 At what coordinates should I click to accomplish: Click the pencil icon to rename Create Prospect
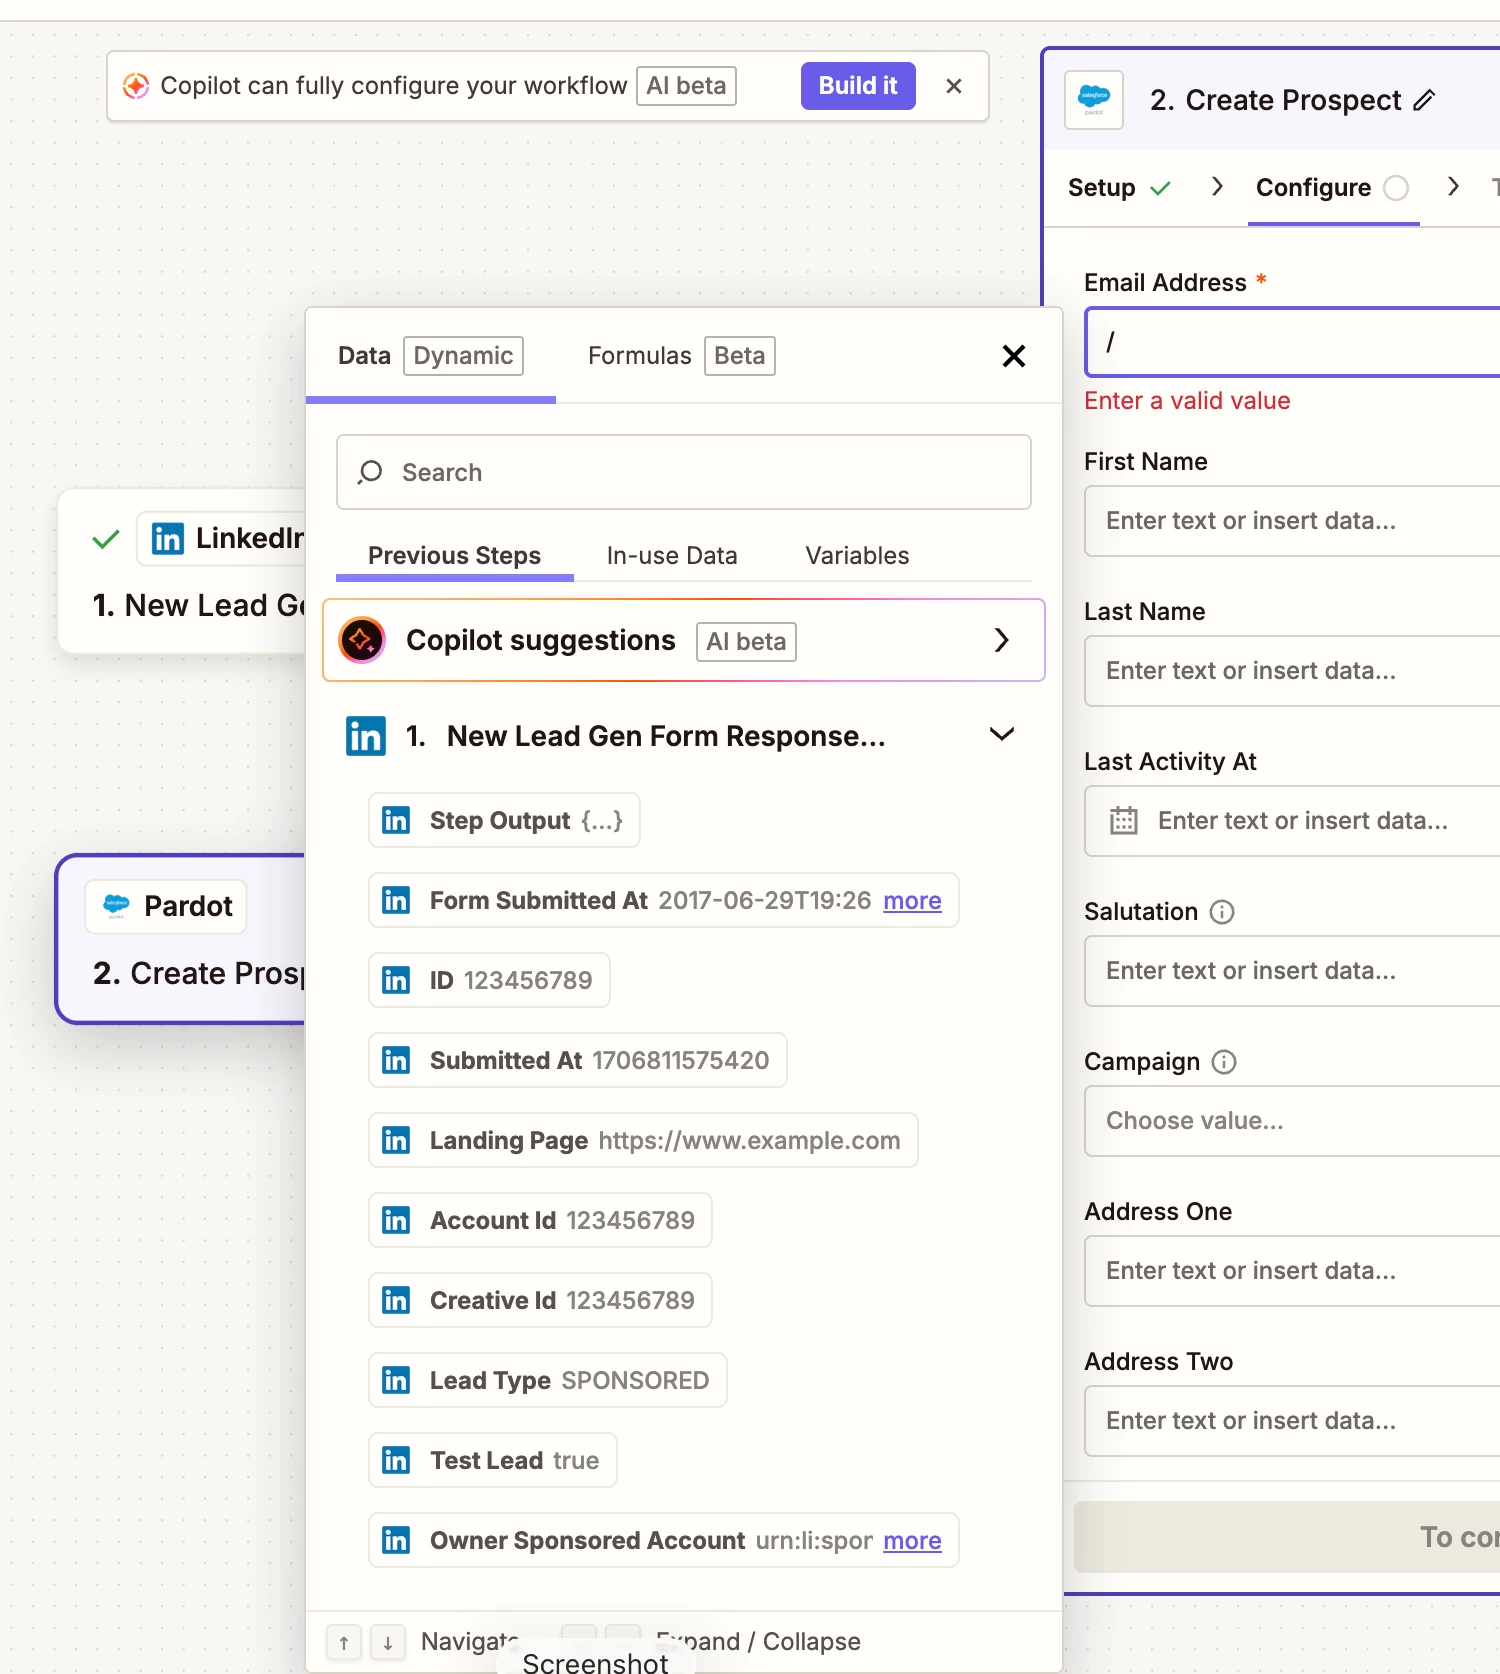pyautogui.click(x=1424, y=100)
